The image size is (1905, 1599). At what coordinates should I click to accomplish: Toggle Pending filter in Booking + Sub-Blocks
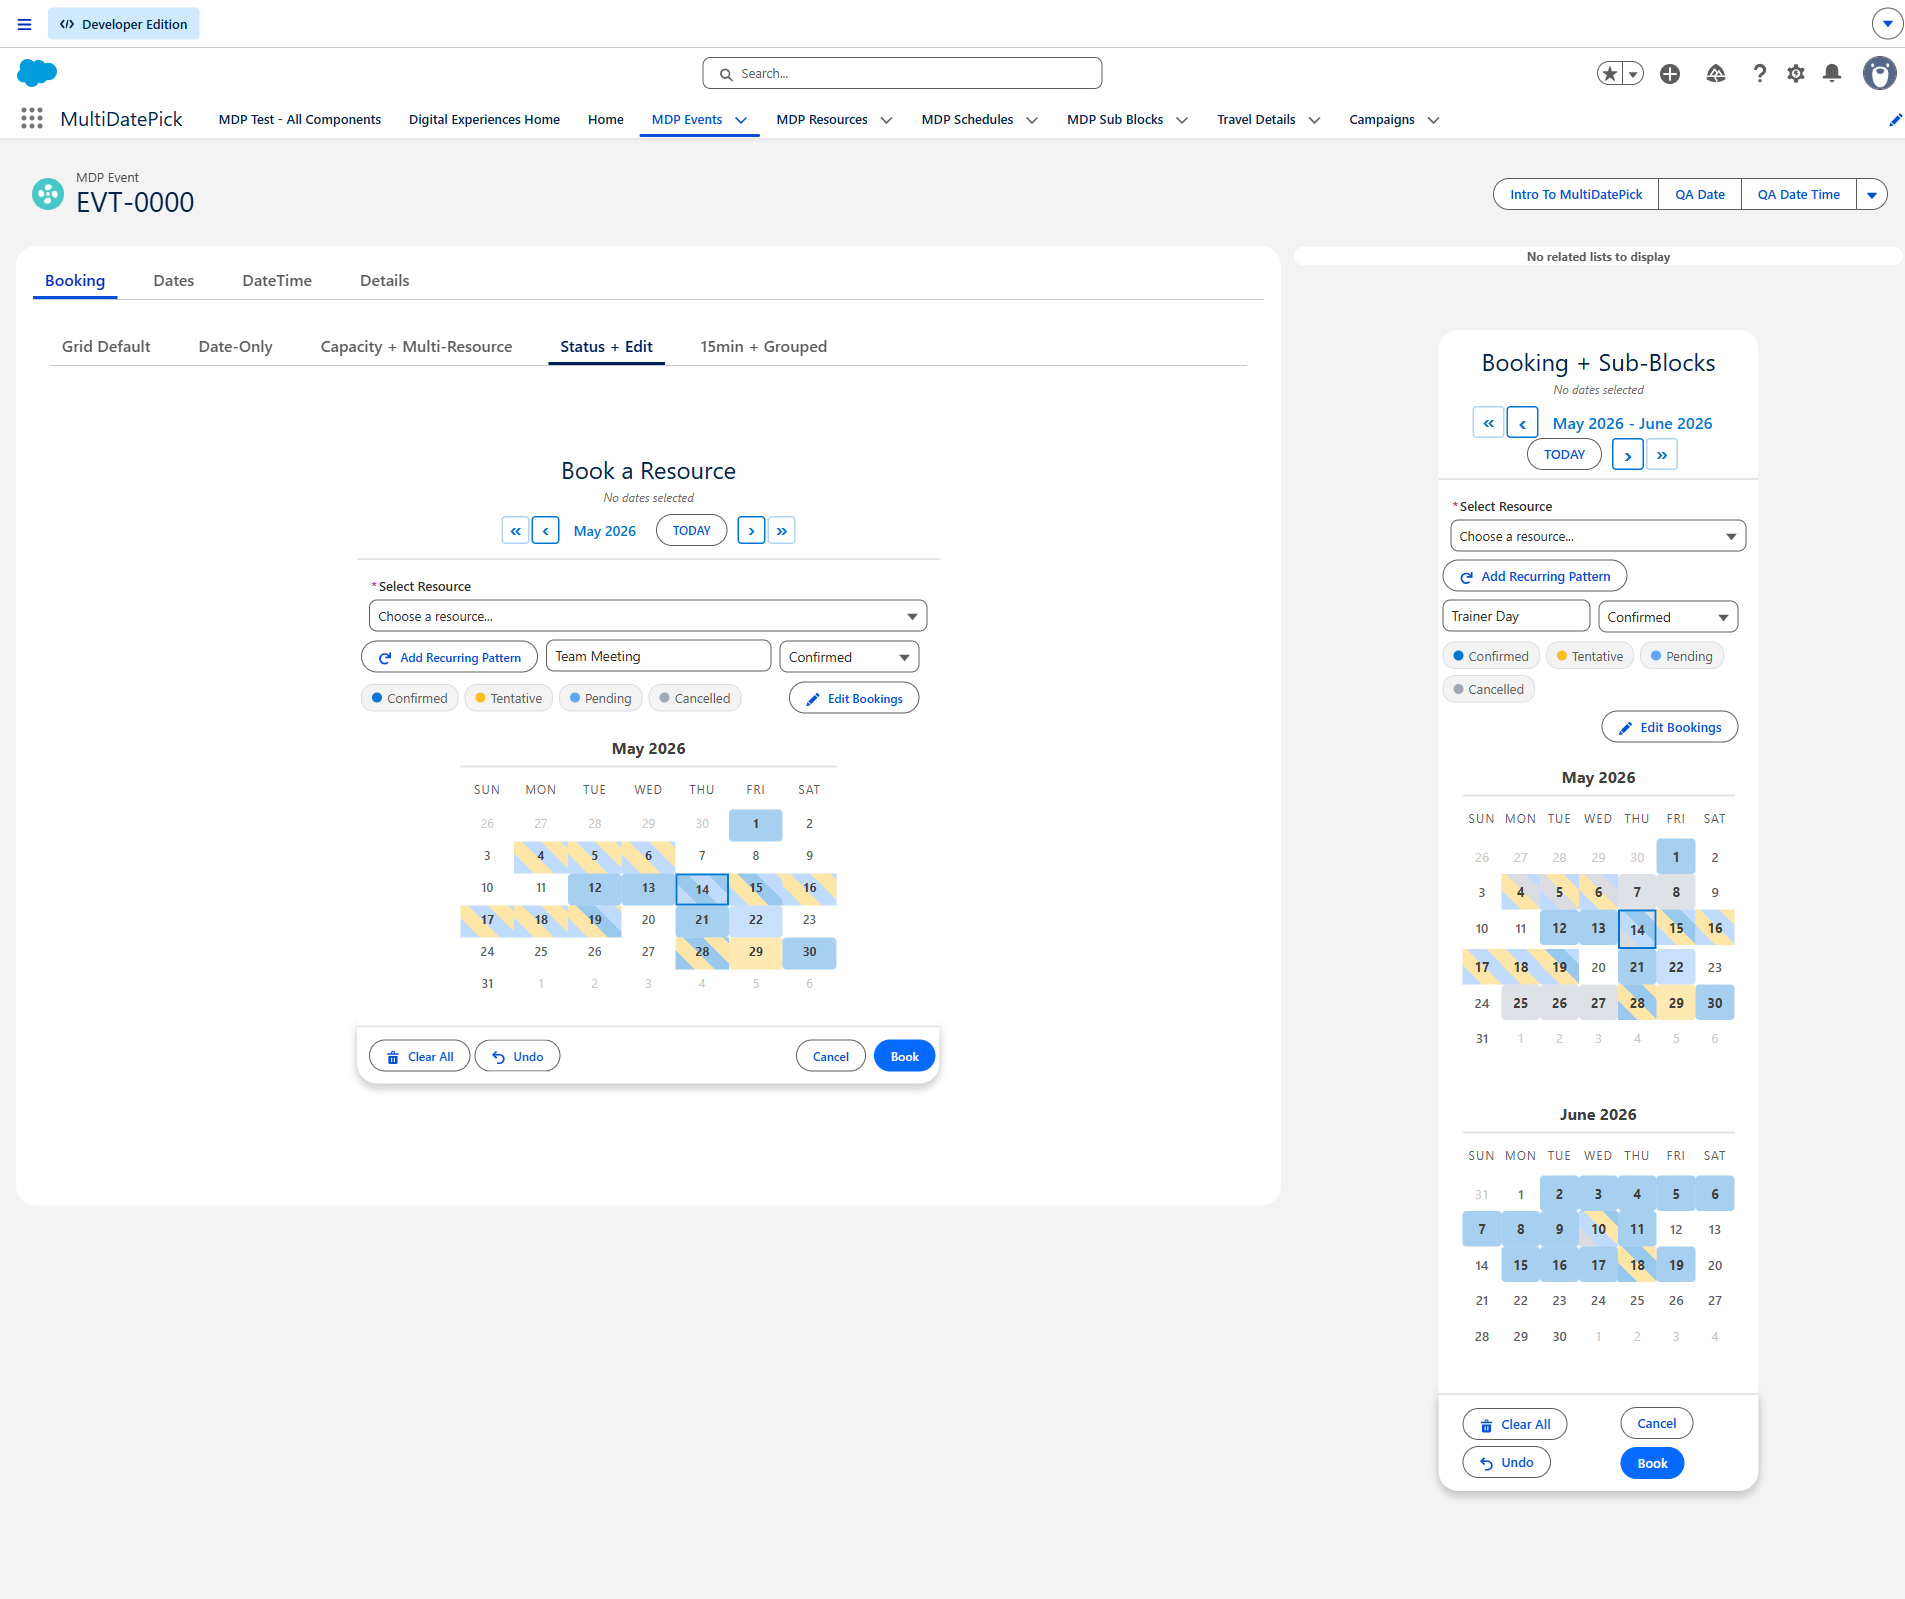pyautogui.click(x=1682, y=656)
